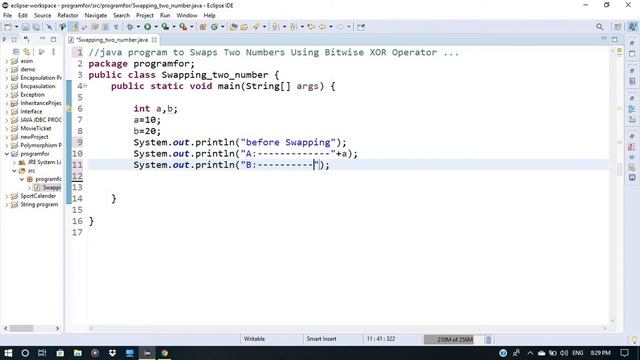Go back with the yellow Back arrow
This screenshot has width=640, height=360.
(322, 27)
